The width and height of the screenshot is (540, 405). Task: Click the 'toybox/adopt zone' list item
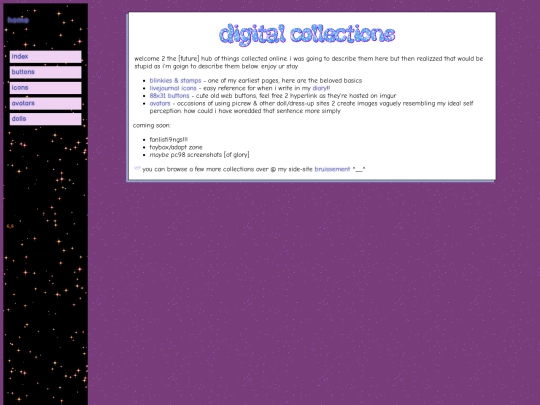[176, 147]
